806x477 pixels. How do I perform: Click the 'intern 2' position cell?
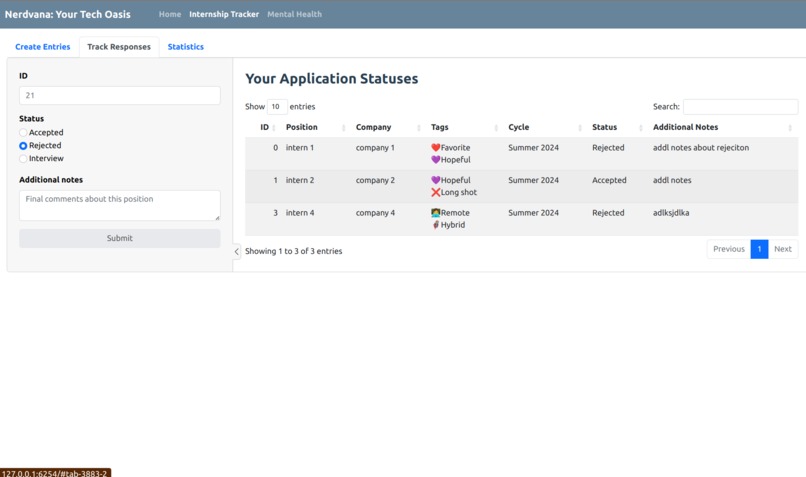pyautogui.click(x=300, y=180)
